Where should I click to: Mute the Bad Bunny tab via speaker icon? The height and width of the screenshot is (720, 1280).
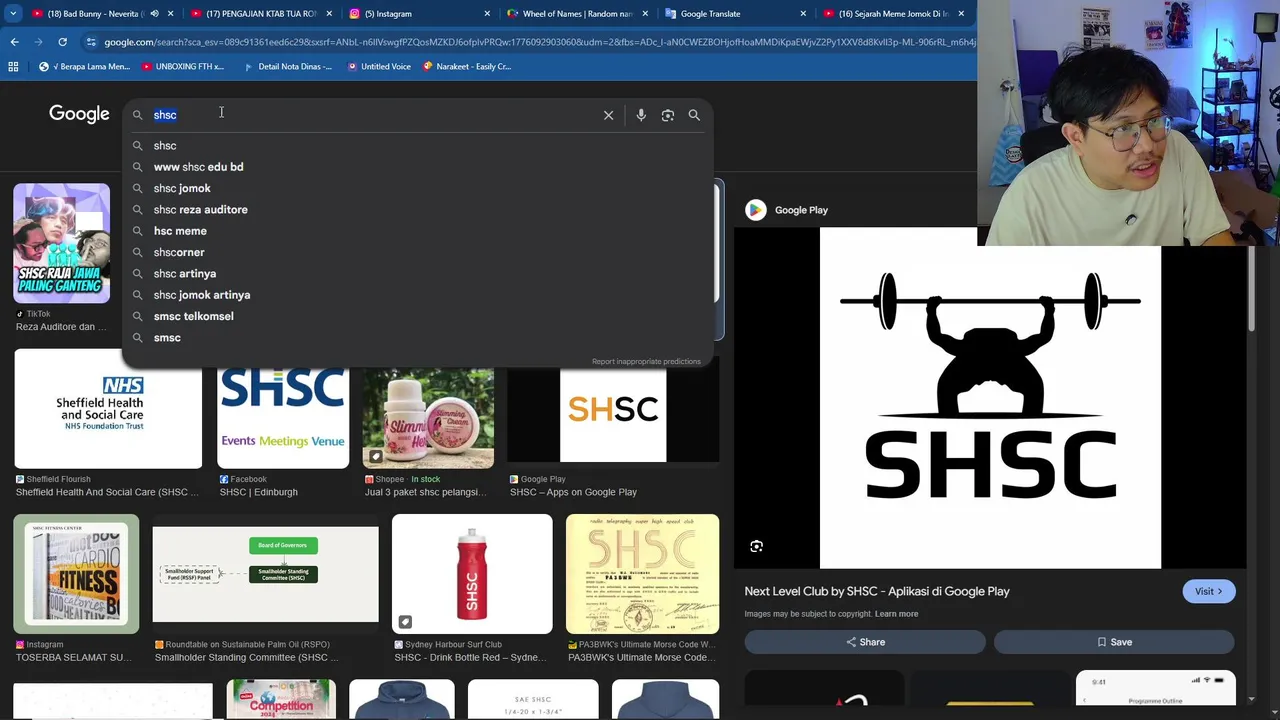pyautogui.click(x=154, y=14)
